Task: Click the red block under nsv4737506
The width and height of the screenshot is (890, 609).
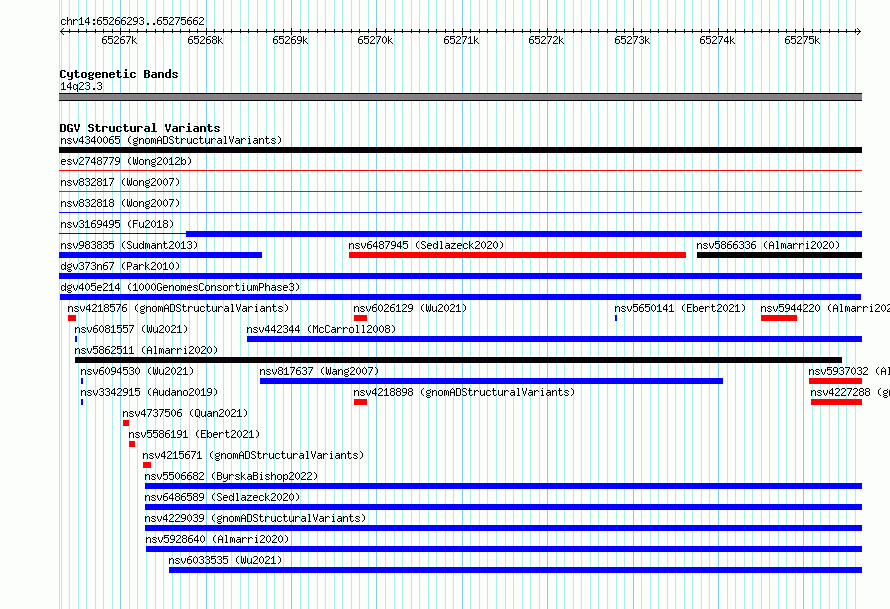Action: pyautogui.click(x=126, y=423)
